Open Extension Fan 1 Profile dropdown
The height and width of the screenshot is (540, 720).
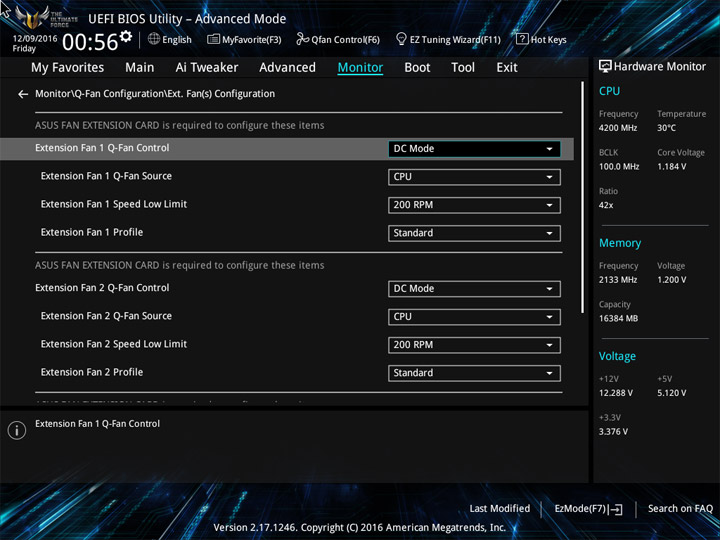(x=474, y=233)
